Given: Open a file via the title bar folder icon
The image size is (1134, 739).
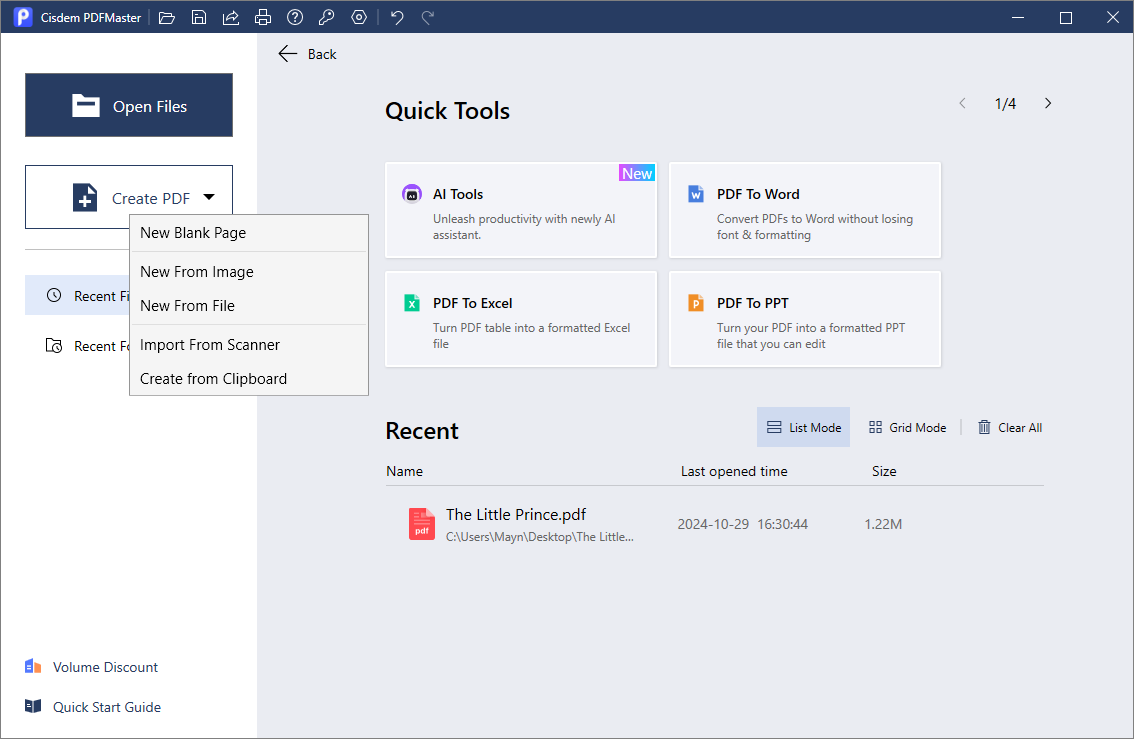Looking at the screenshot, I should [167, 17].
